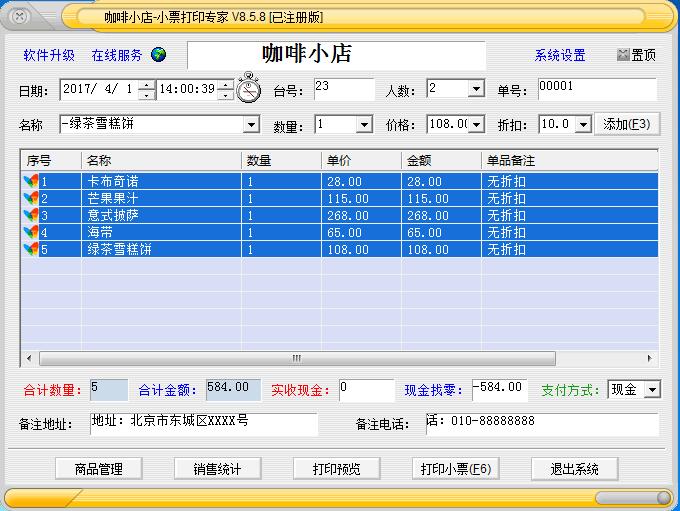The height and width of the screenshot is (511, 680).
Task: Open the 系统设置 system settings link
Action: click(560, 55)
